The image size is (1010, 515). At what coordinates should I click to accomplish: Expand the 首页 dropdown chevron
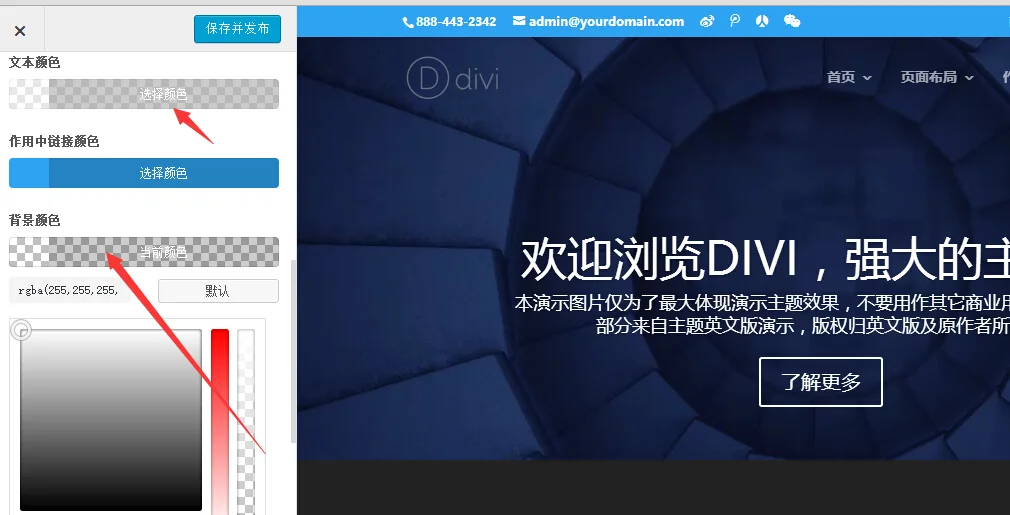pos(867,78)
